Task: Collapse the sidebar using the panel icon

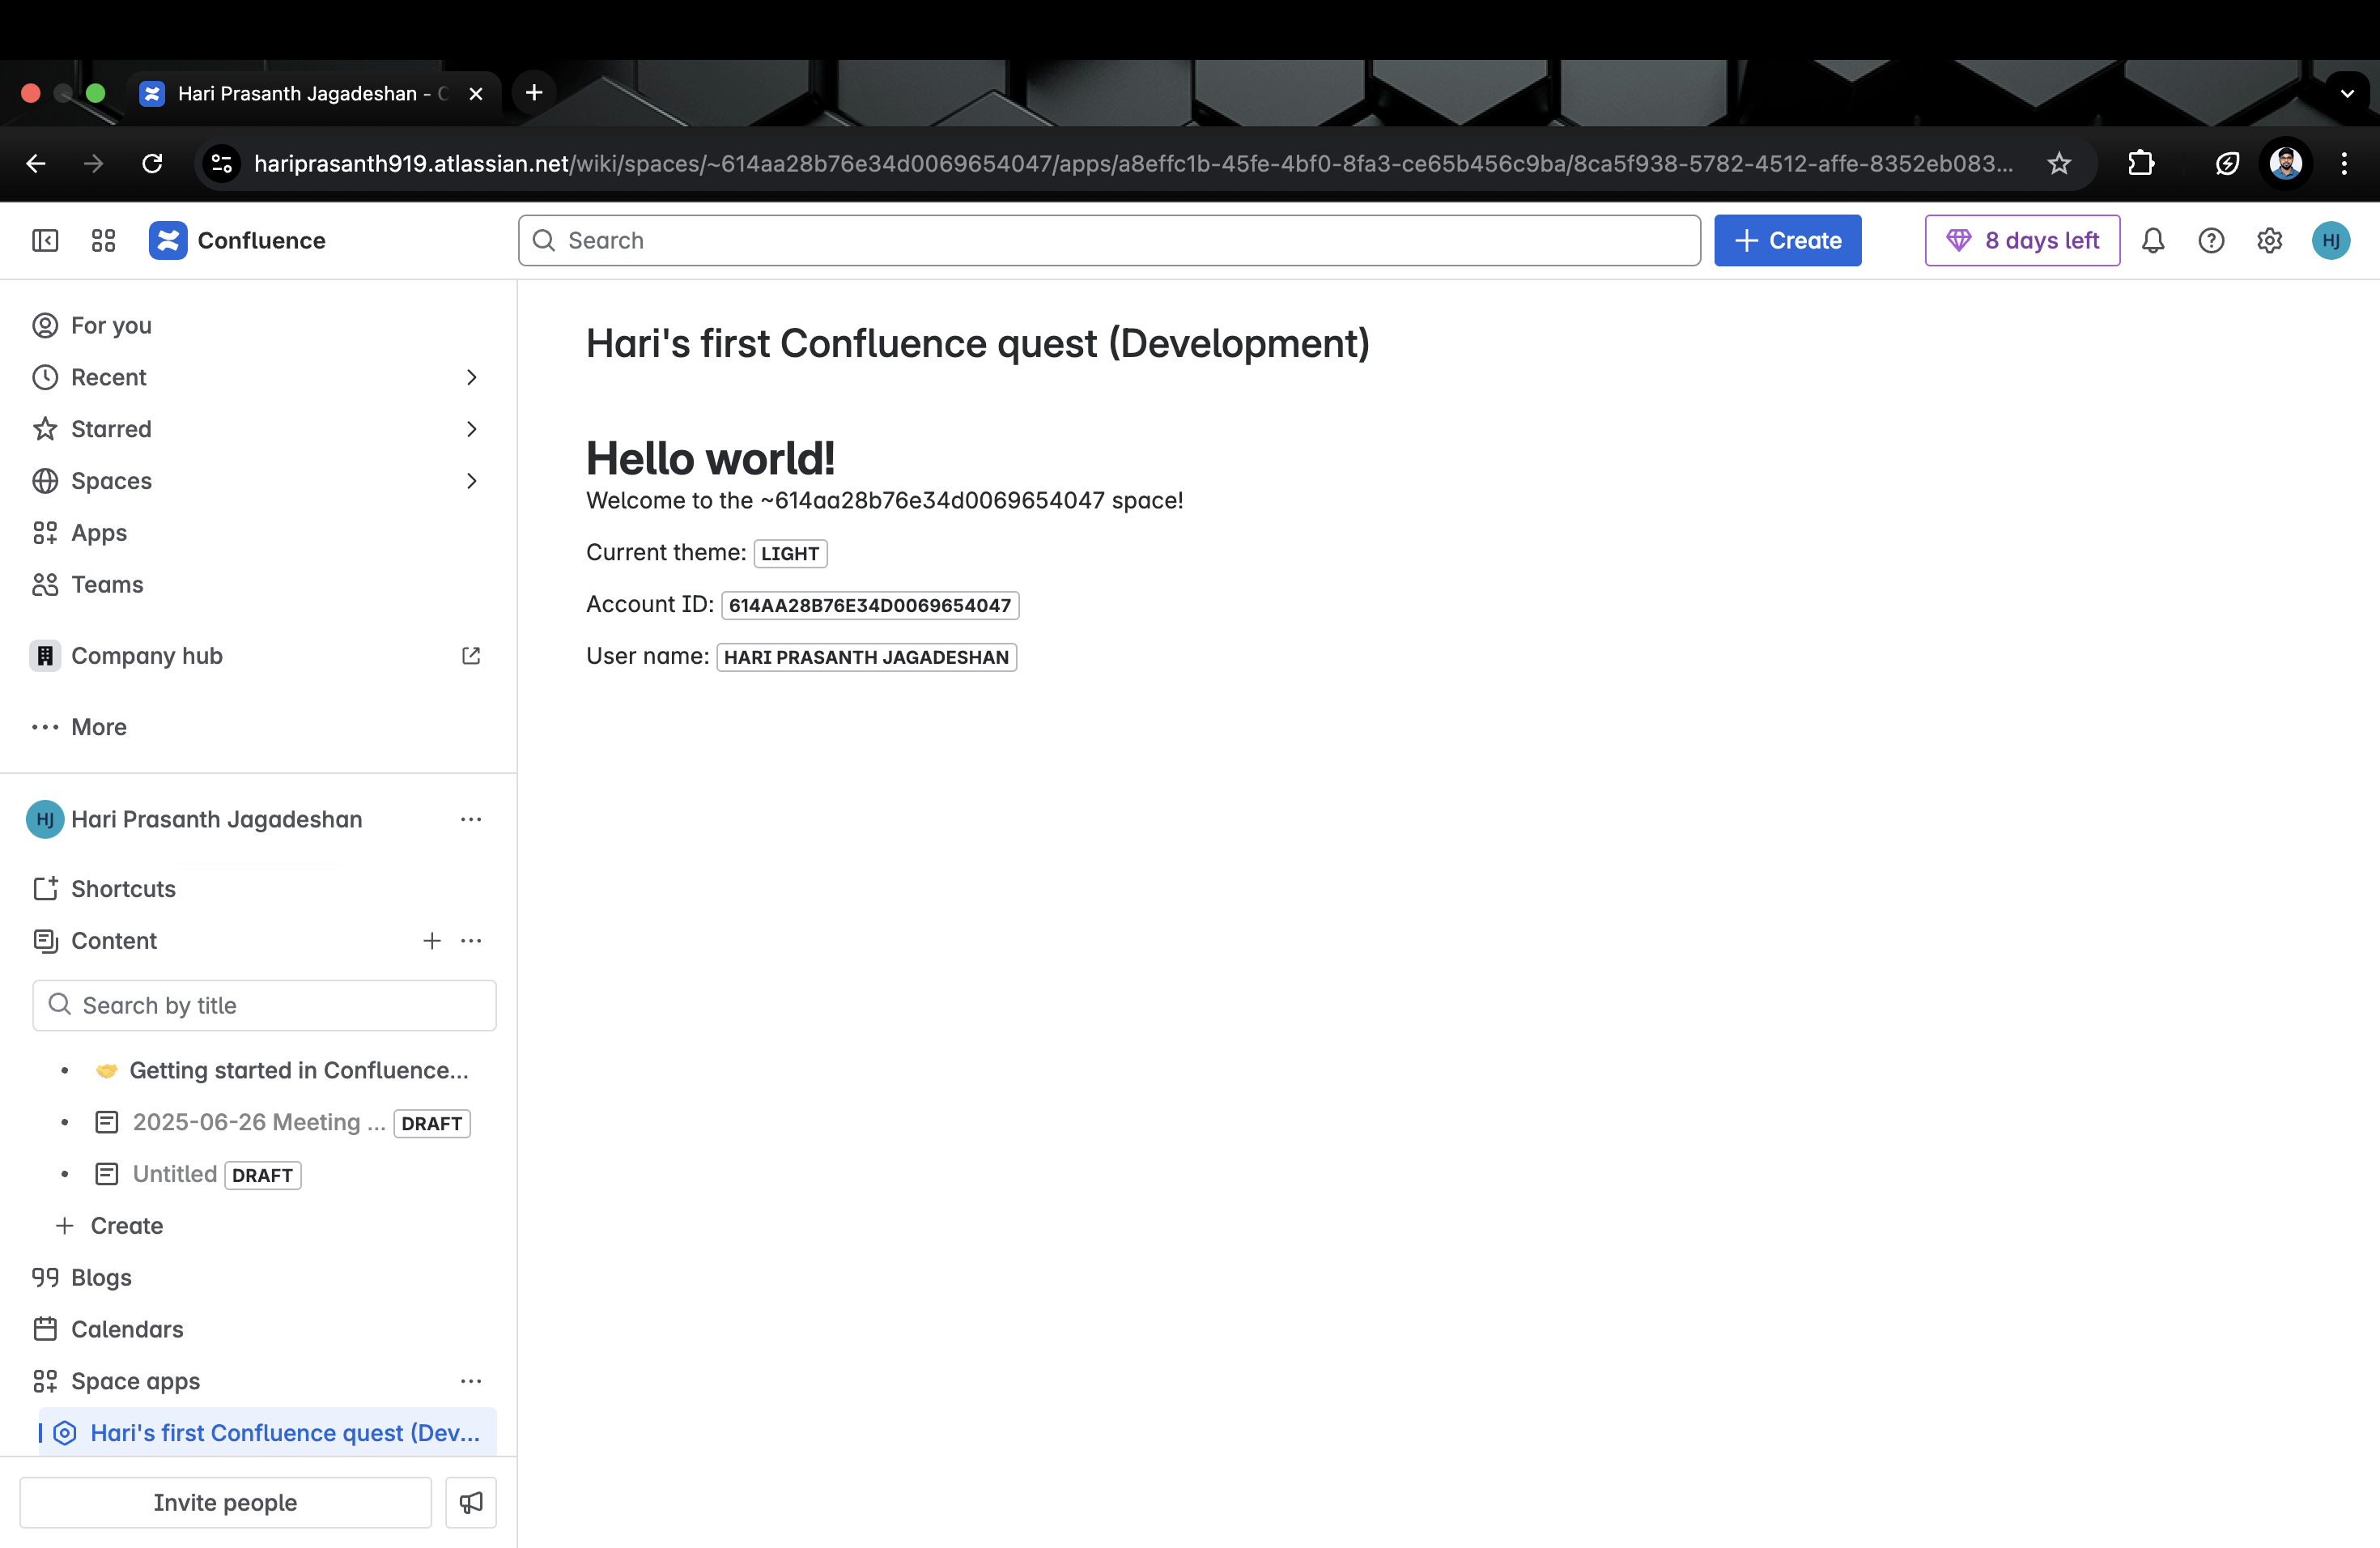Action: click(x=45, y=240)
